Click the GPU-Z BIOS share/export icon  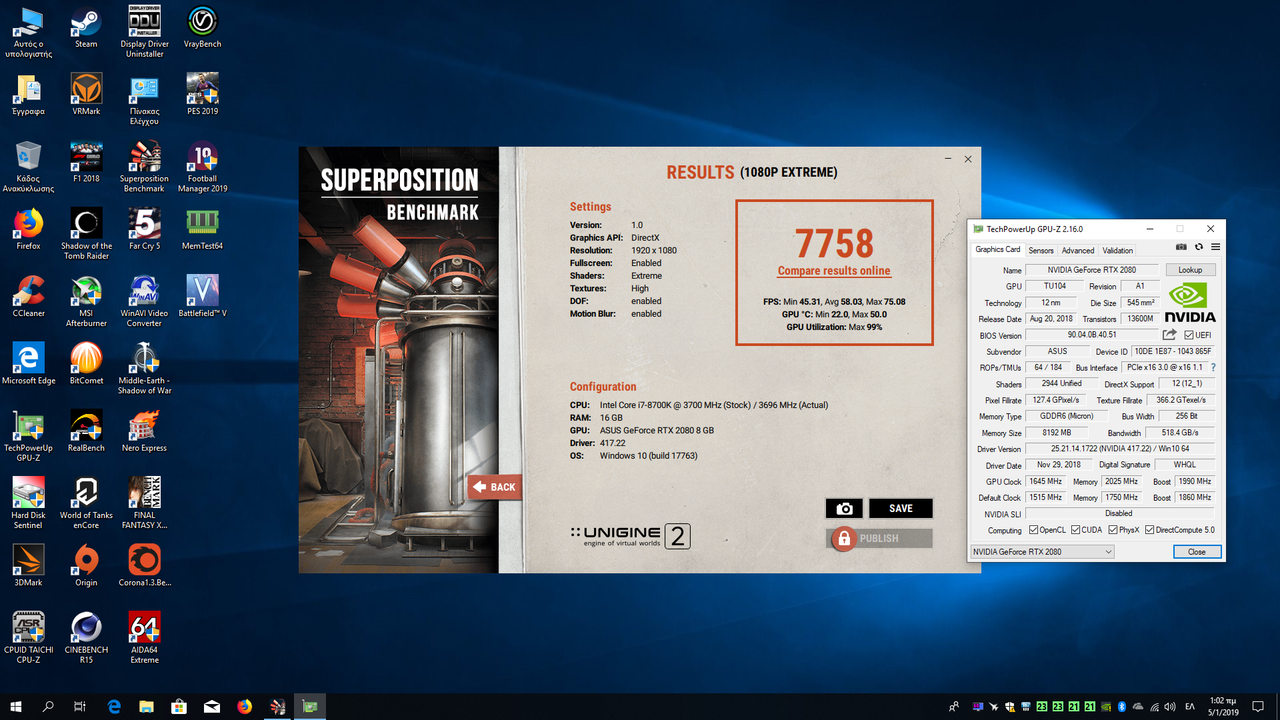click(x=1169, y=334)
